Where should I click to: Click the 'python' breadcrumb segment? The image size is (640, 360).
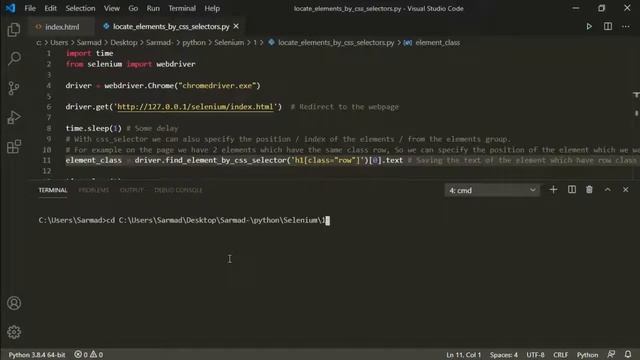[x=194, y=42]
